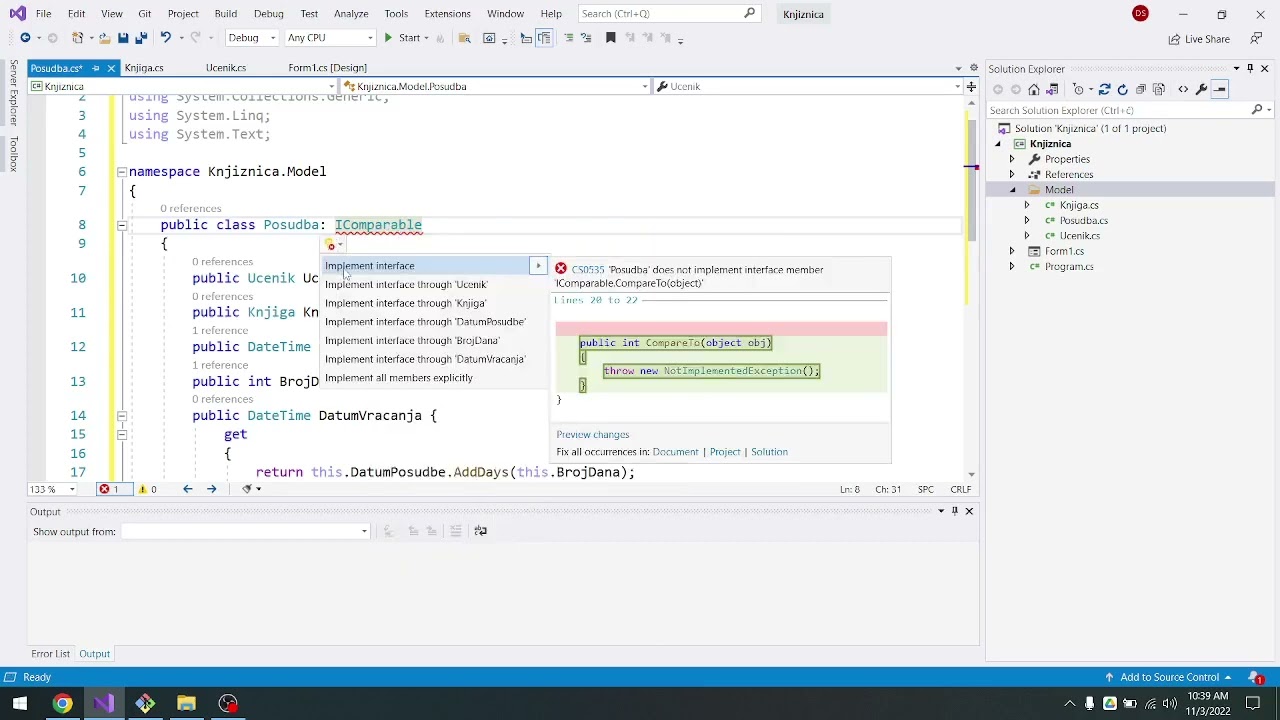Click Add to Source Control button
Image resolution: width=1280 pixels, height=720 pixels.
1169,678
